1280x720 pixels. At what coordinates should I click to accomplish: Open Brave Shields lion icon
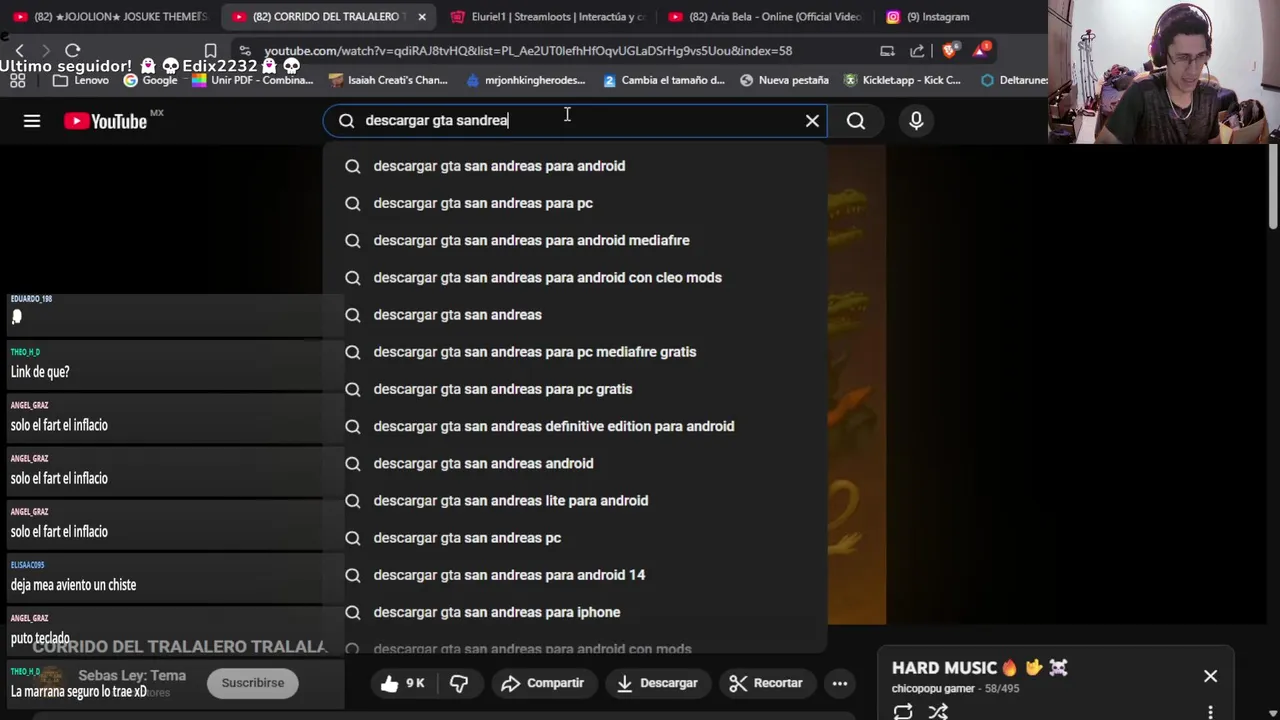coord(949,50)
